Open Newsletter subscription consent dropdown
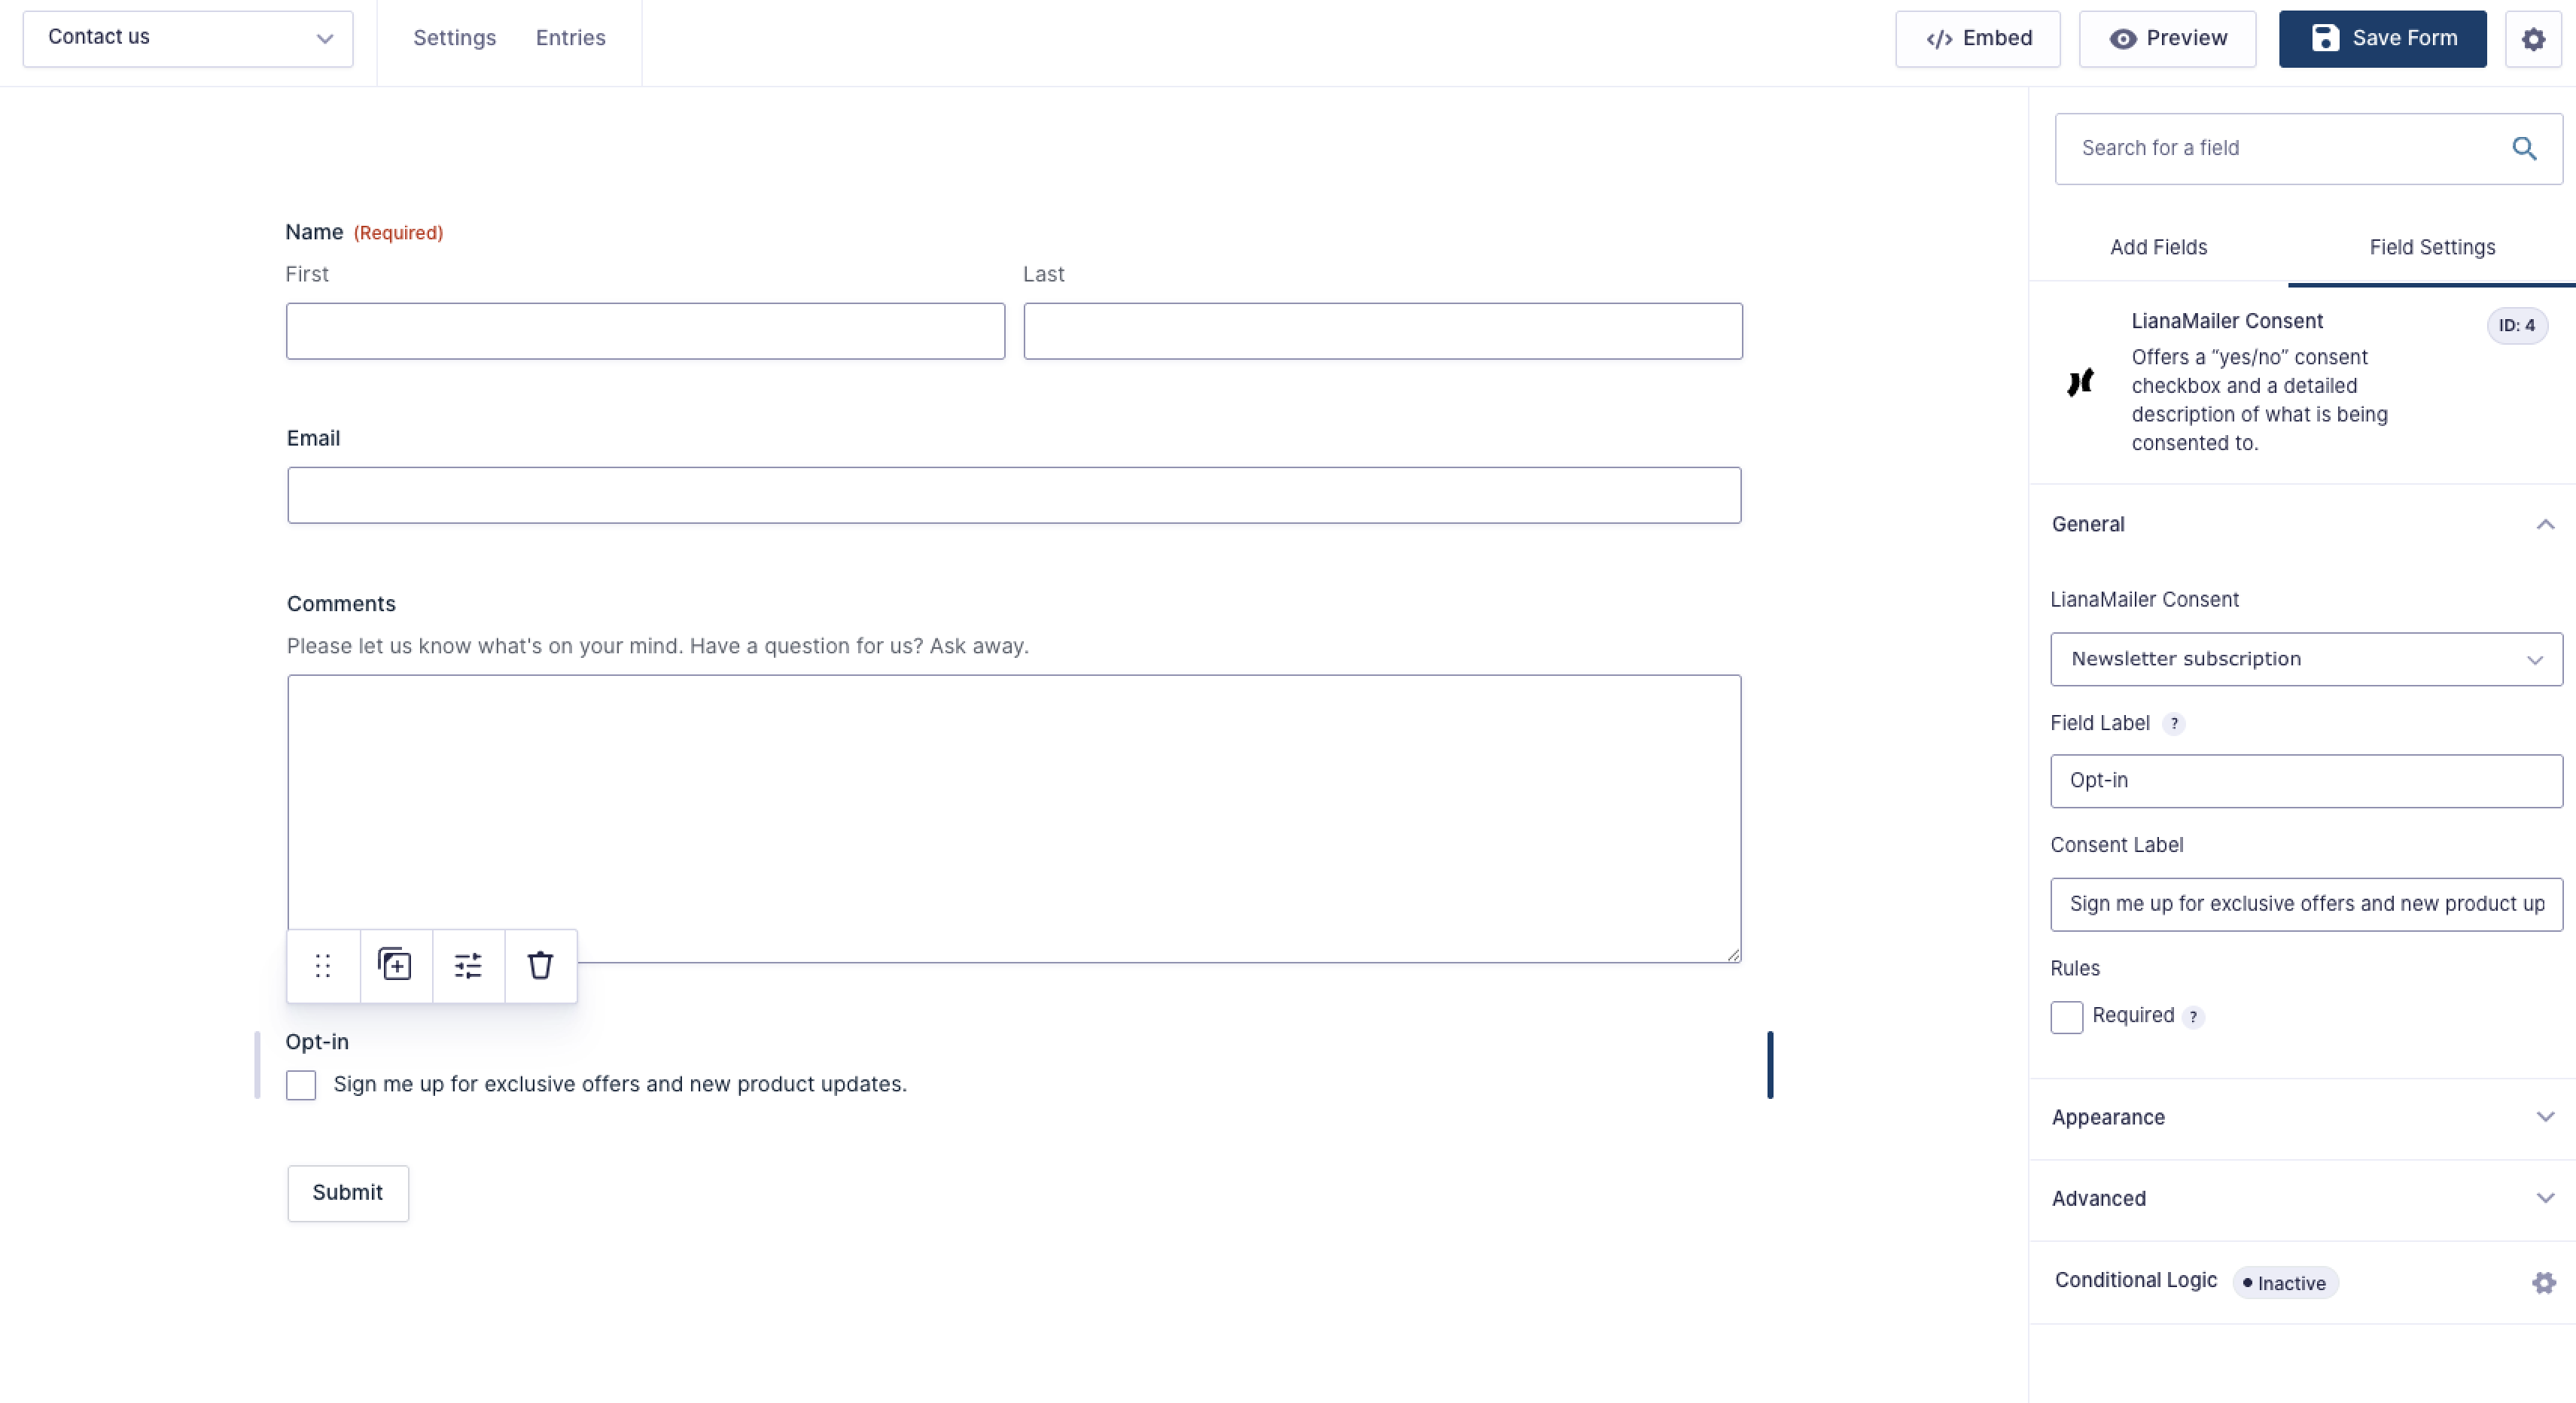 tap(2306, 659)
